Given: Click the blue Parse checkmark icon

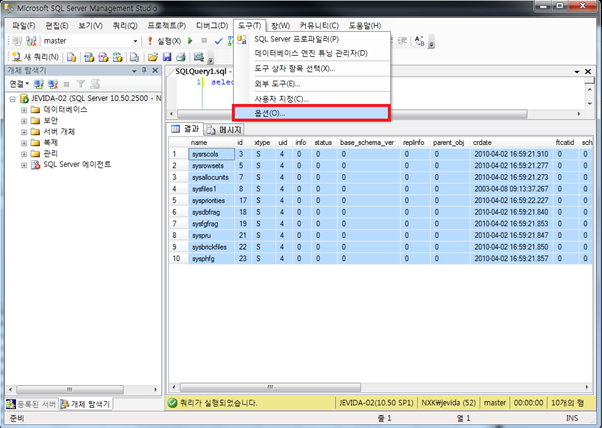Looking at the screenshot, I should [x=218, y=41].
